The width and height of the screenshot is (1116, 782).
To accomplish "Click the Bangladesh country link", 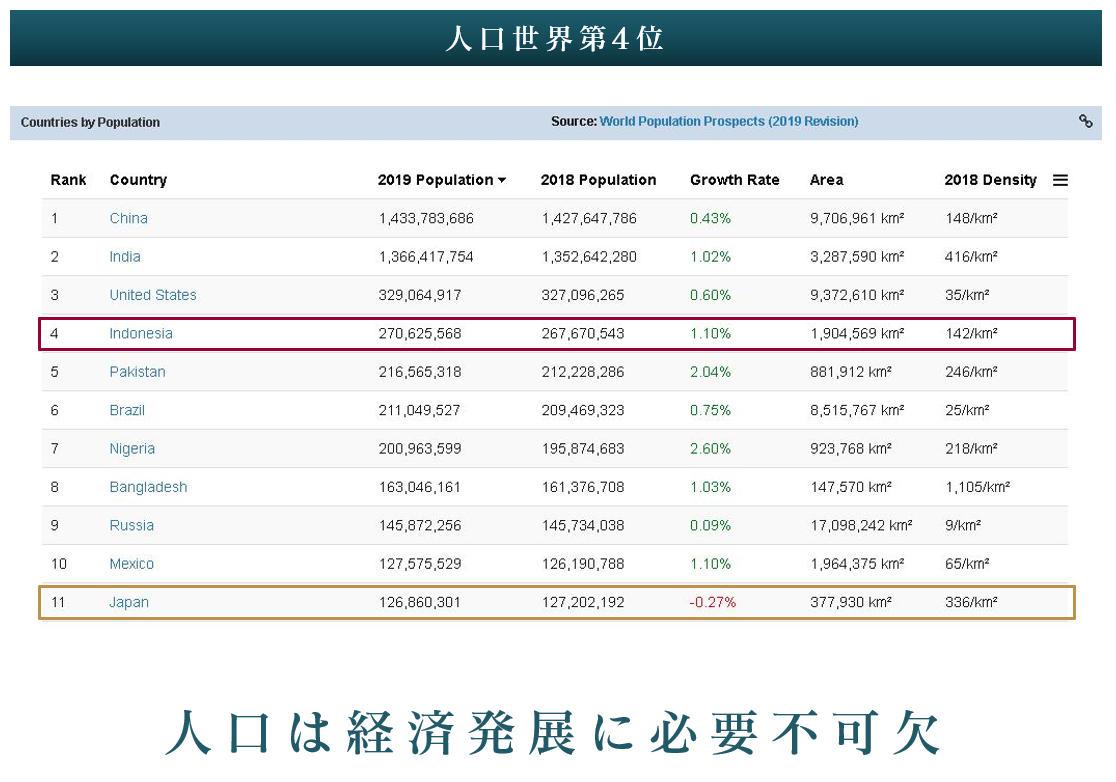I will 148,487.
